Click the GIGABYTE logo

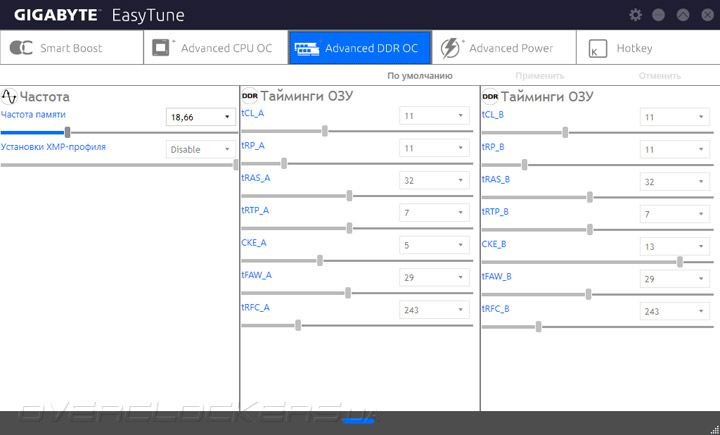[x=57, y=15]
